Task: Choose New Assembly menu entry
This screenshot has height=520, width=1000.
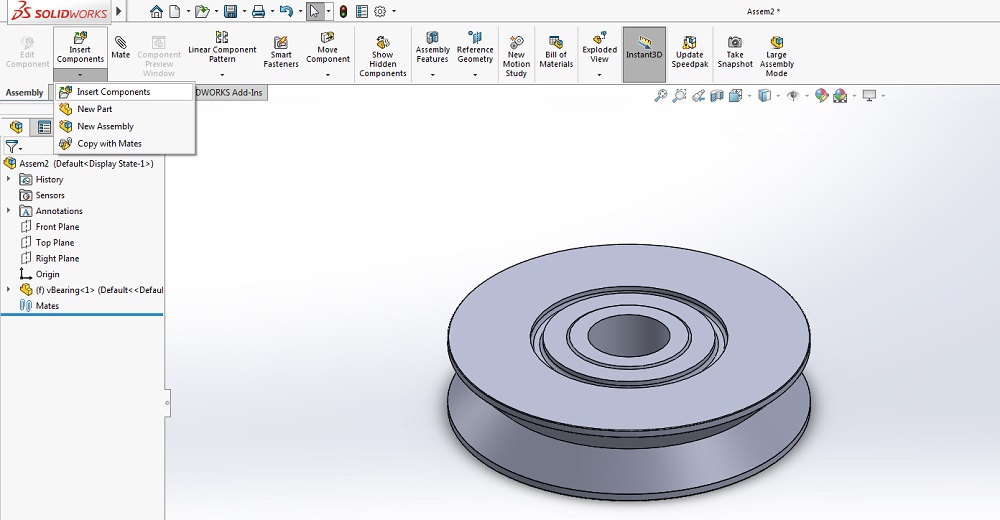Action: [x=124, y=126]
